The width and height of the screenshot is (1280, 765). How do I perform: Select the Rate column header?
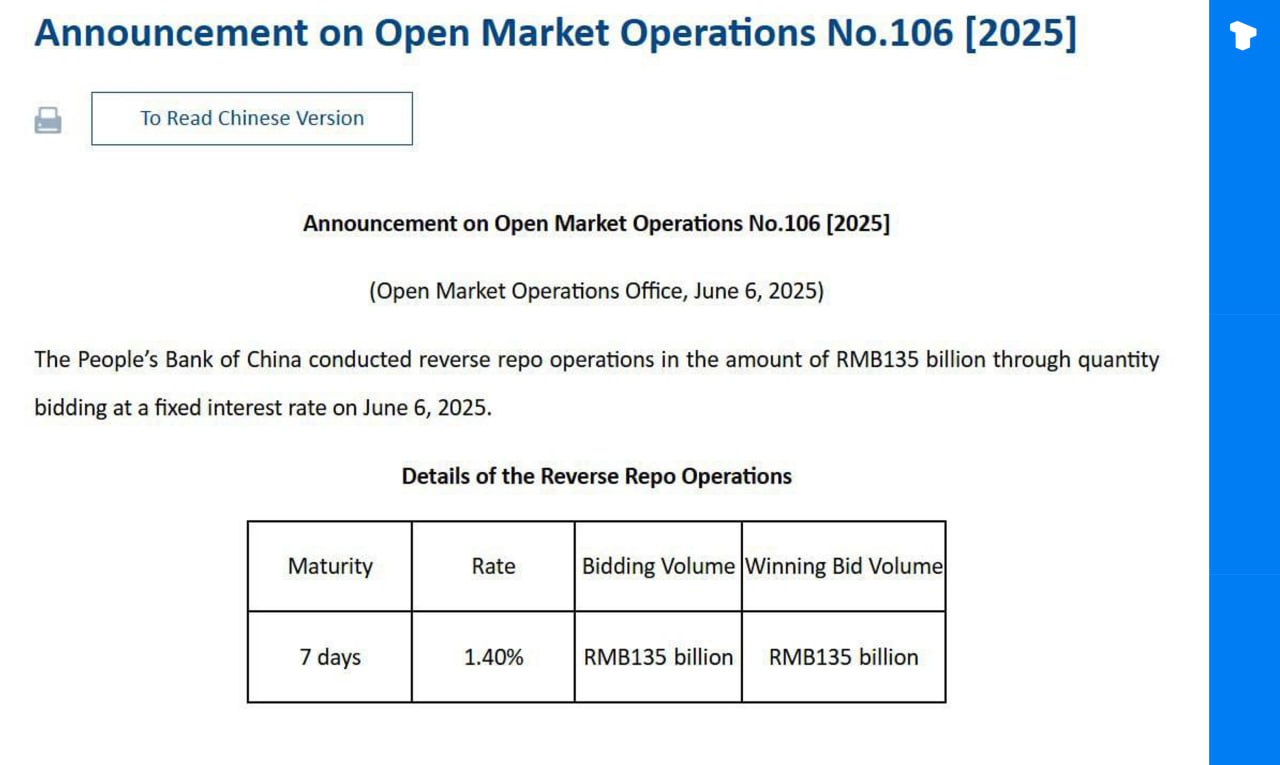click(493, 566)
